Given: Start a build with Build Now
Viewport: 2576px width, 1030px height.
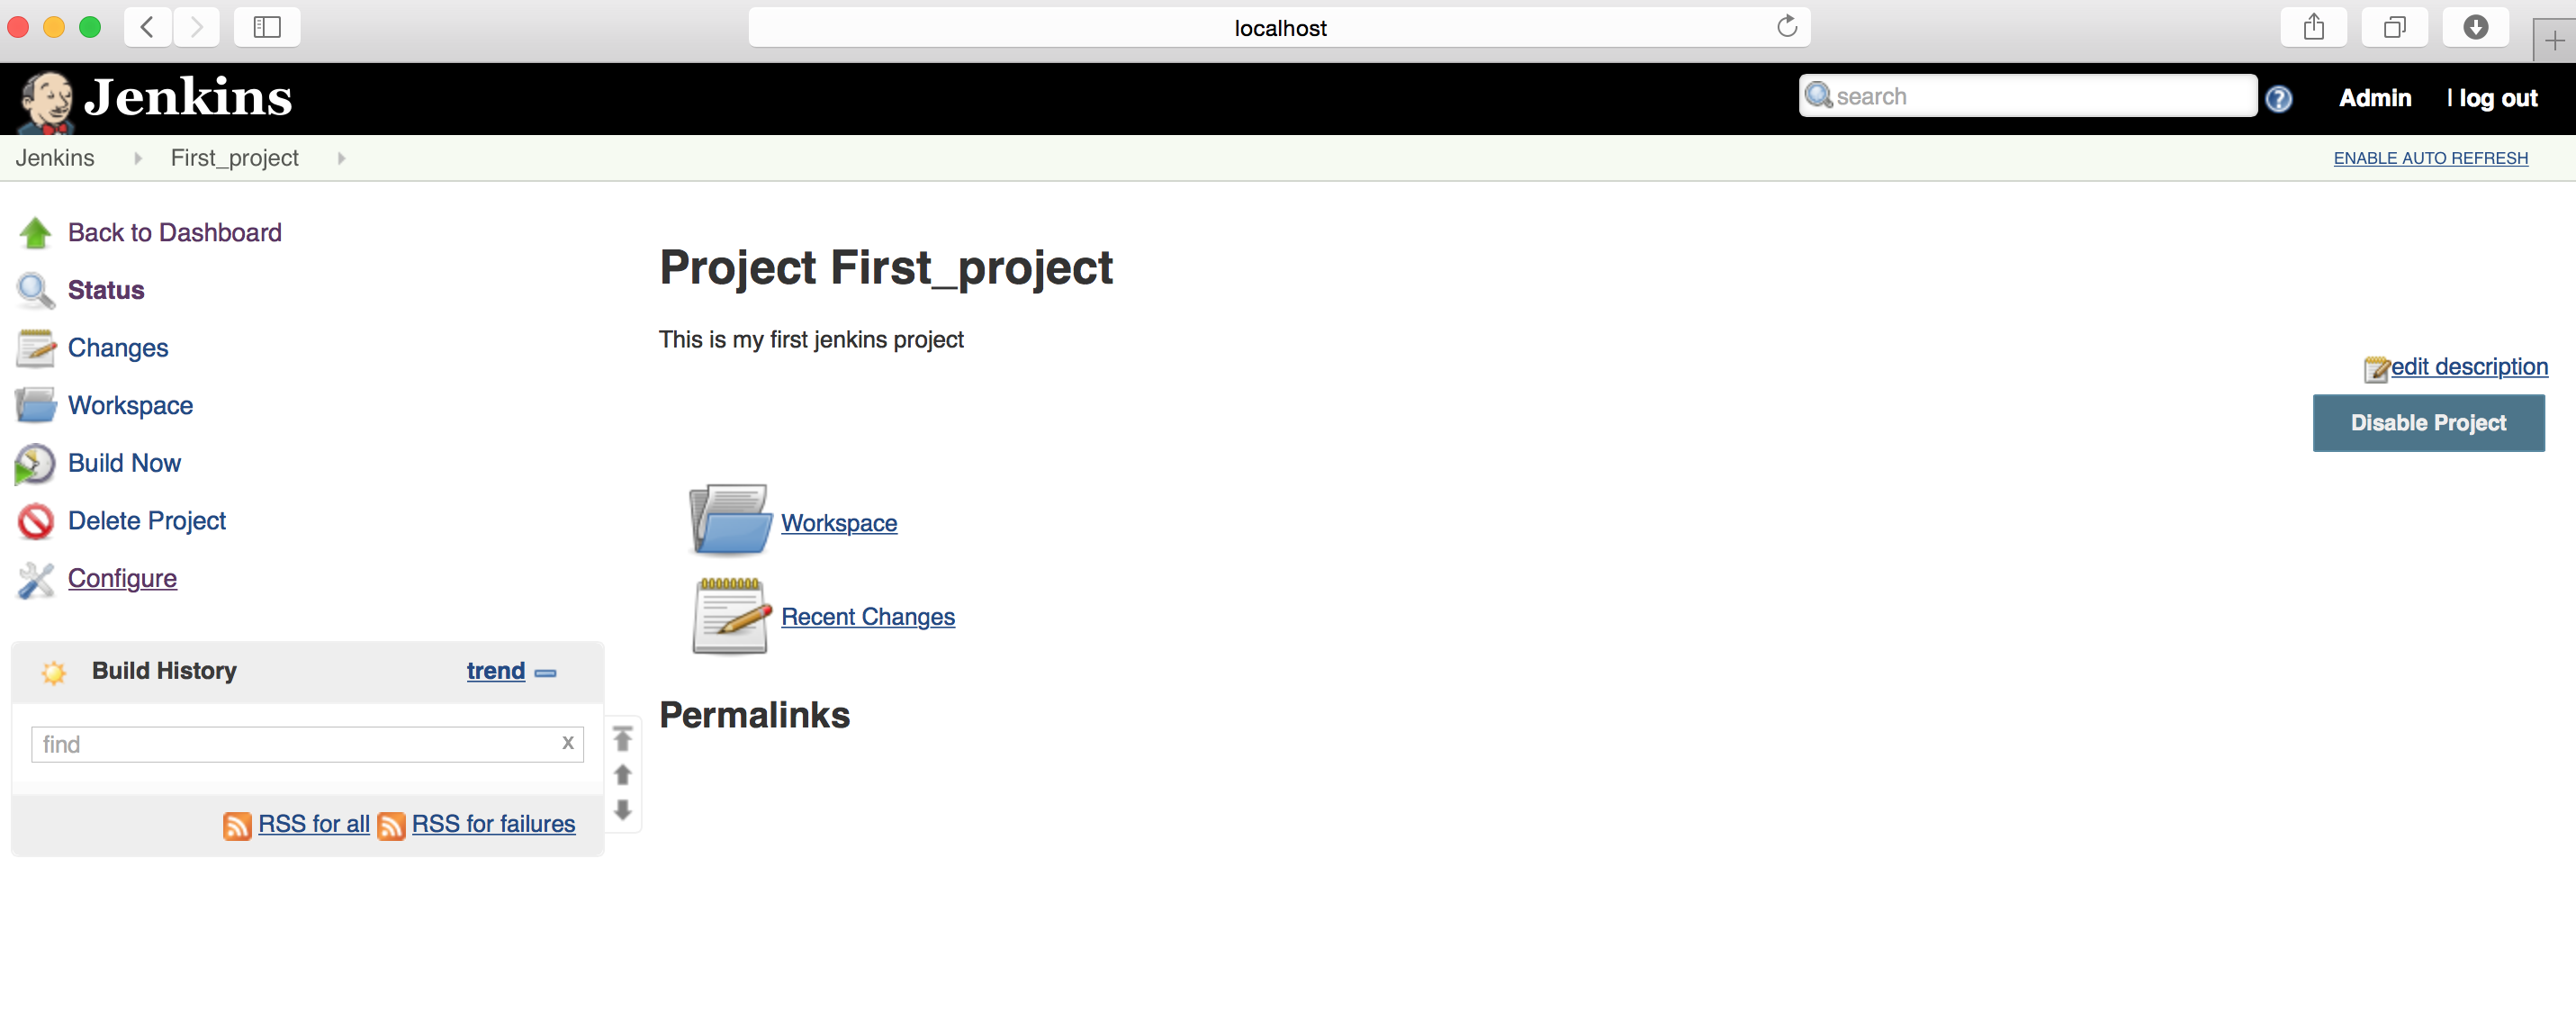Looking at the screenshot, I should [x=125, y=464].
